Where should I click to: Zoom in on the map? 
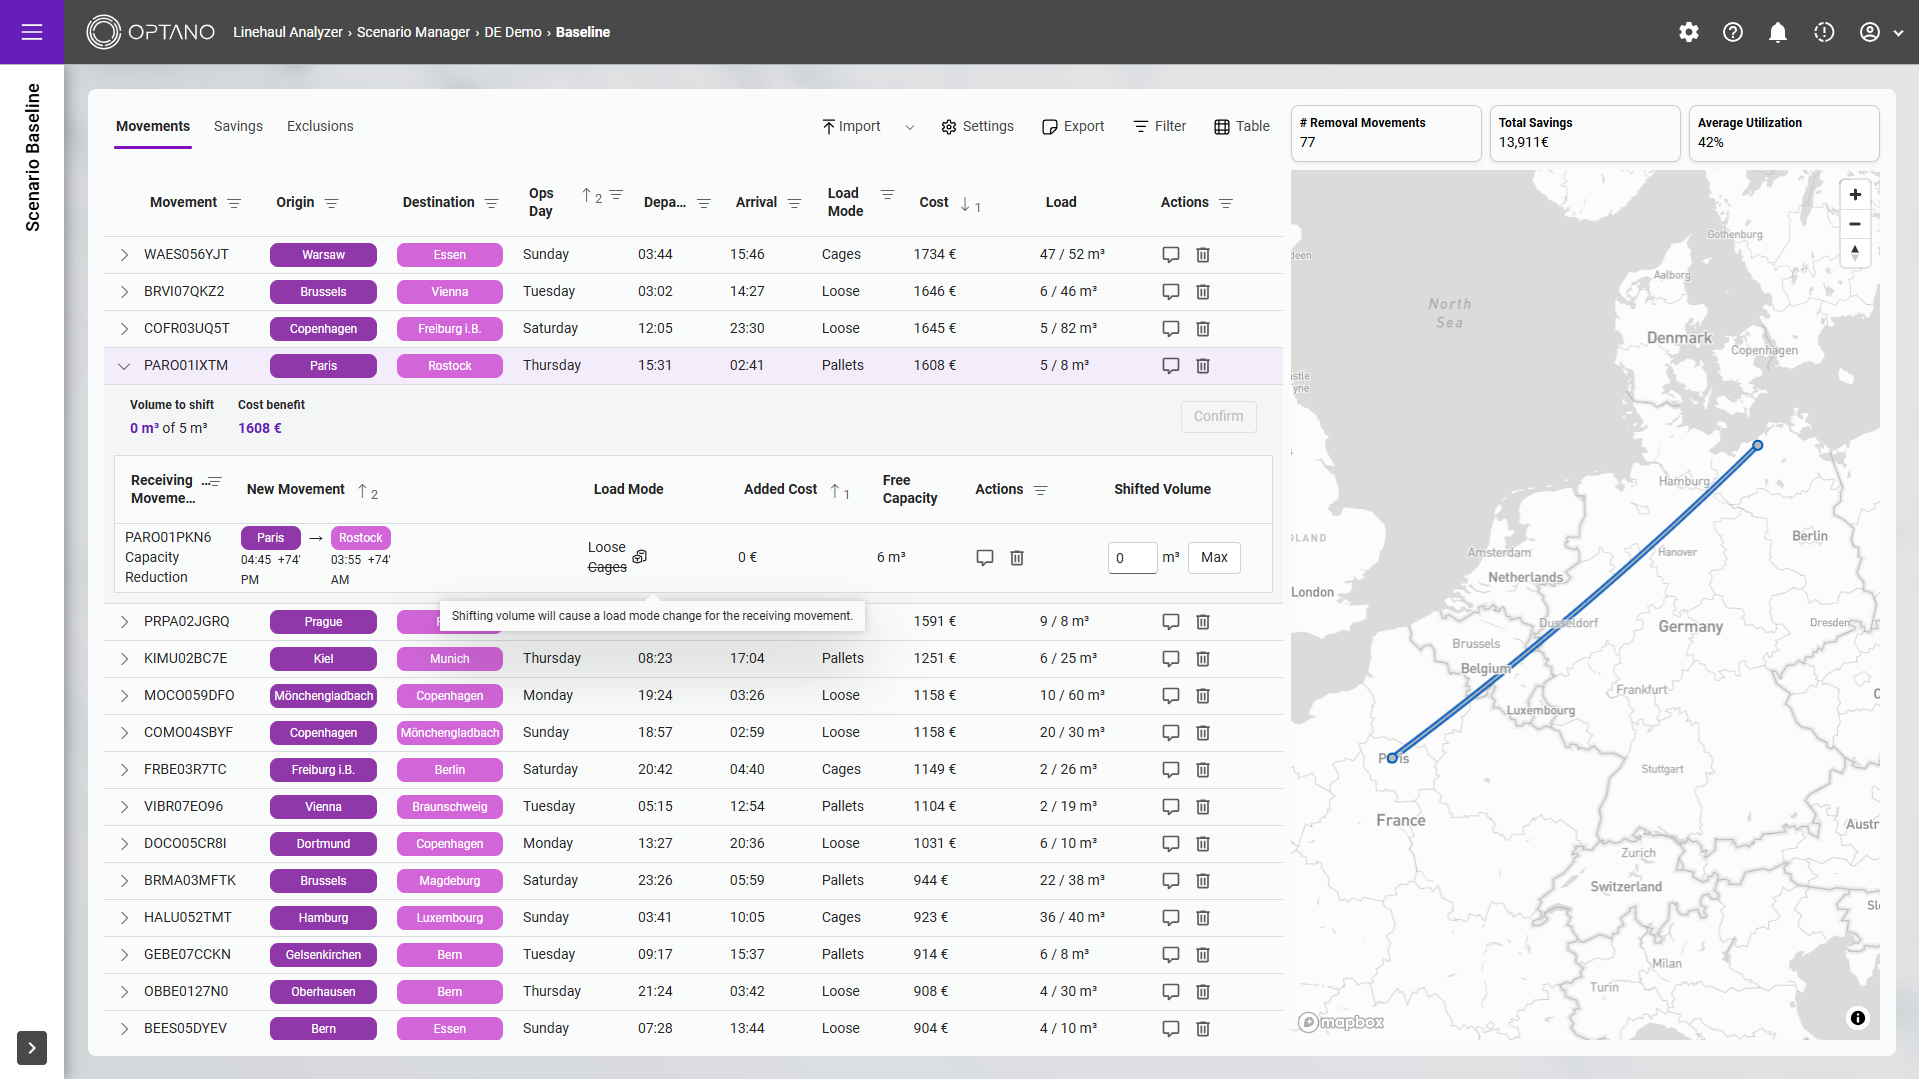1854,195
